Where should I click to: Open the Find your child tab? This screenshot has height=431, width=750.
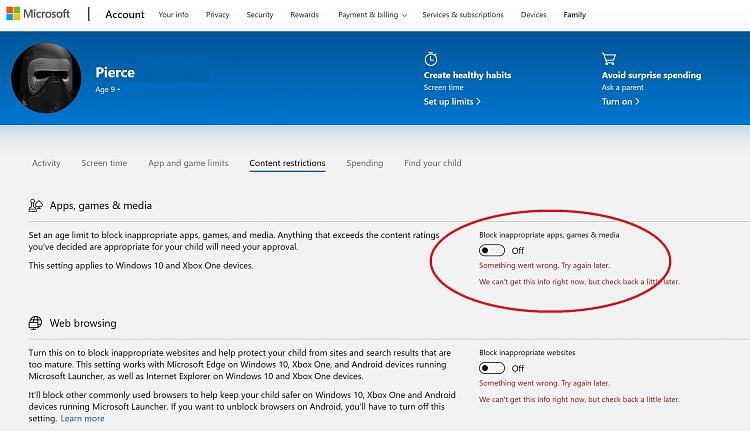[x=432, y=163]
